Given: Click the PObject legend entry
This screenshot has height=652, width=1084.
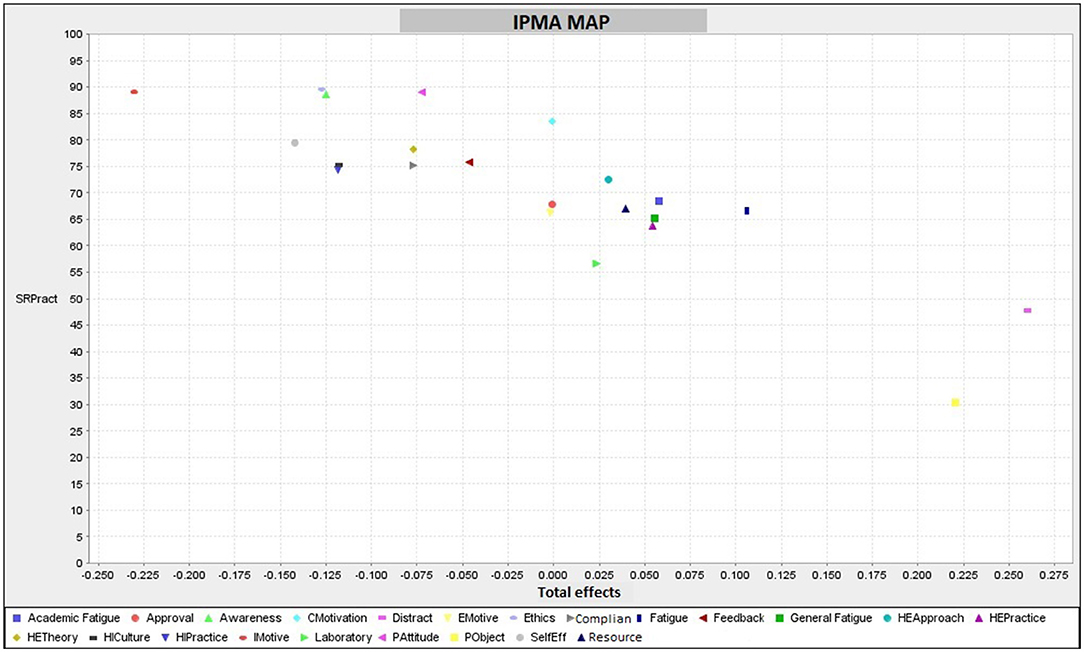Looking at the screenshot, I should [478, 637].
